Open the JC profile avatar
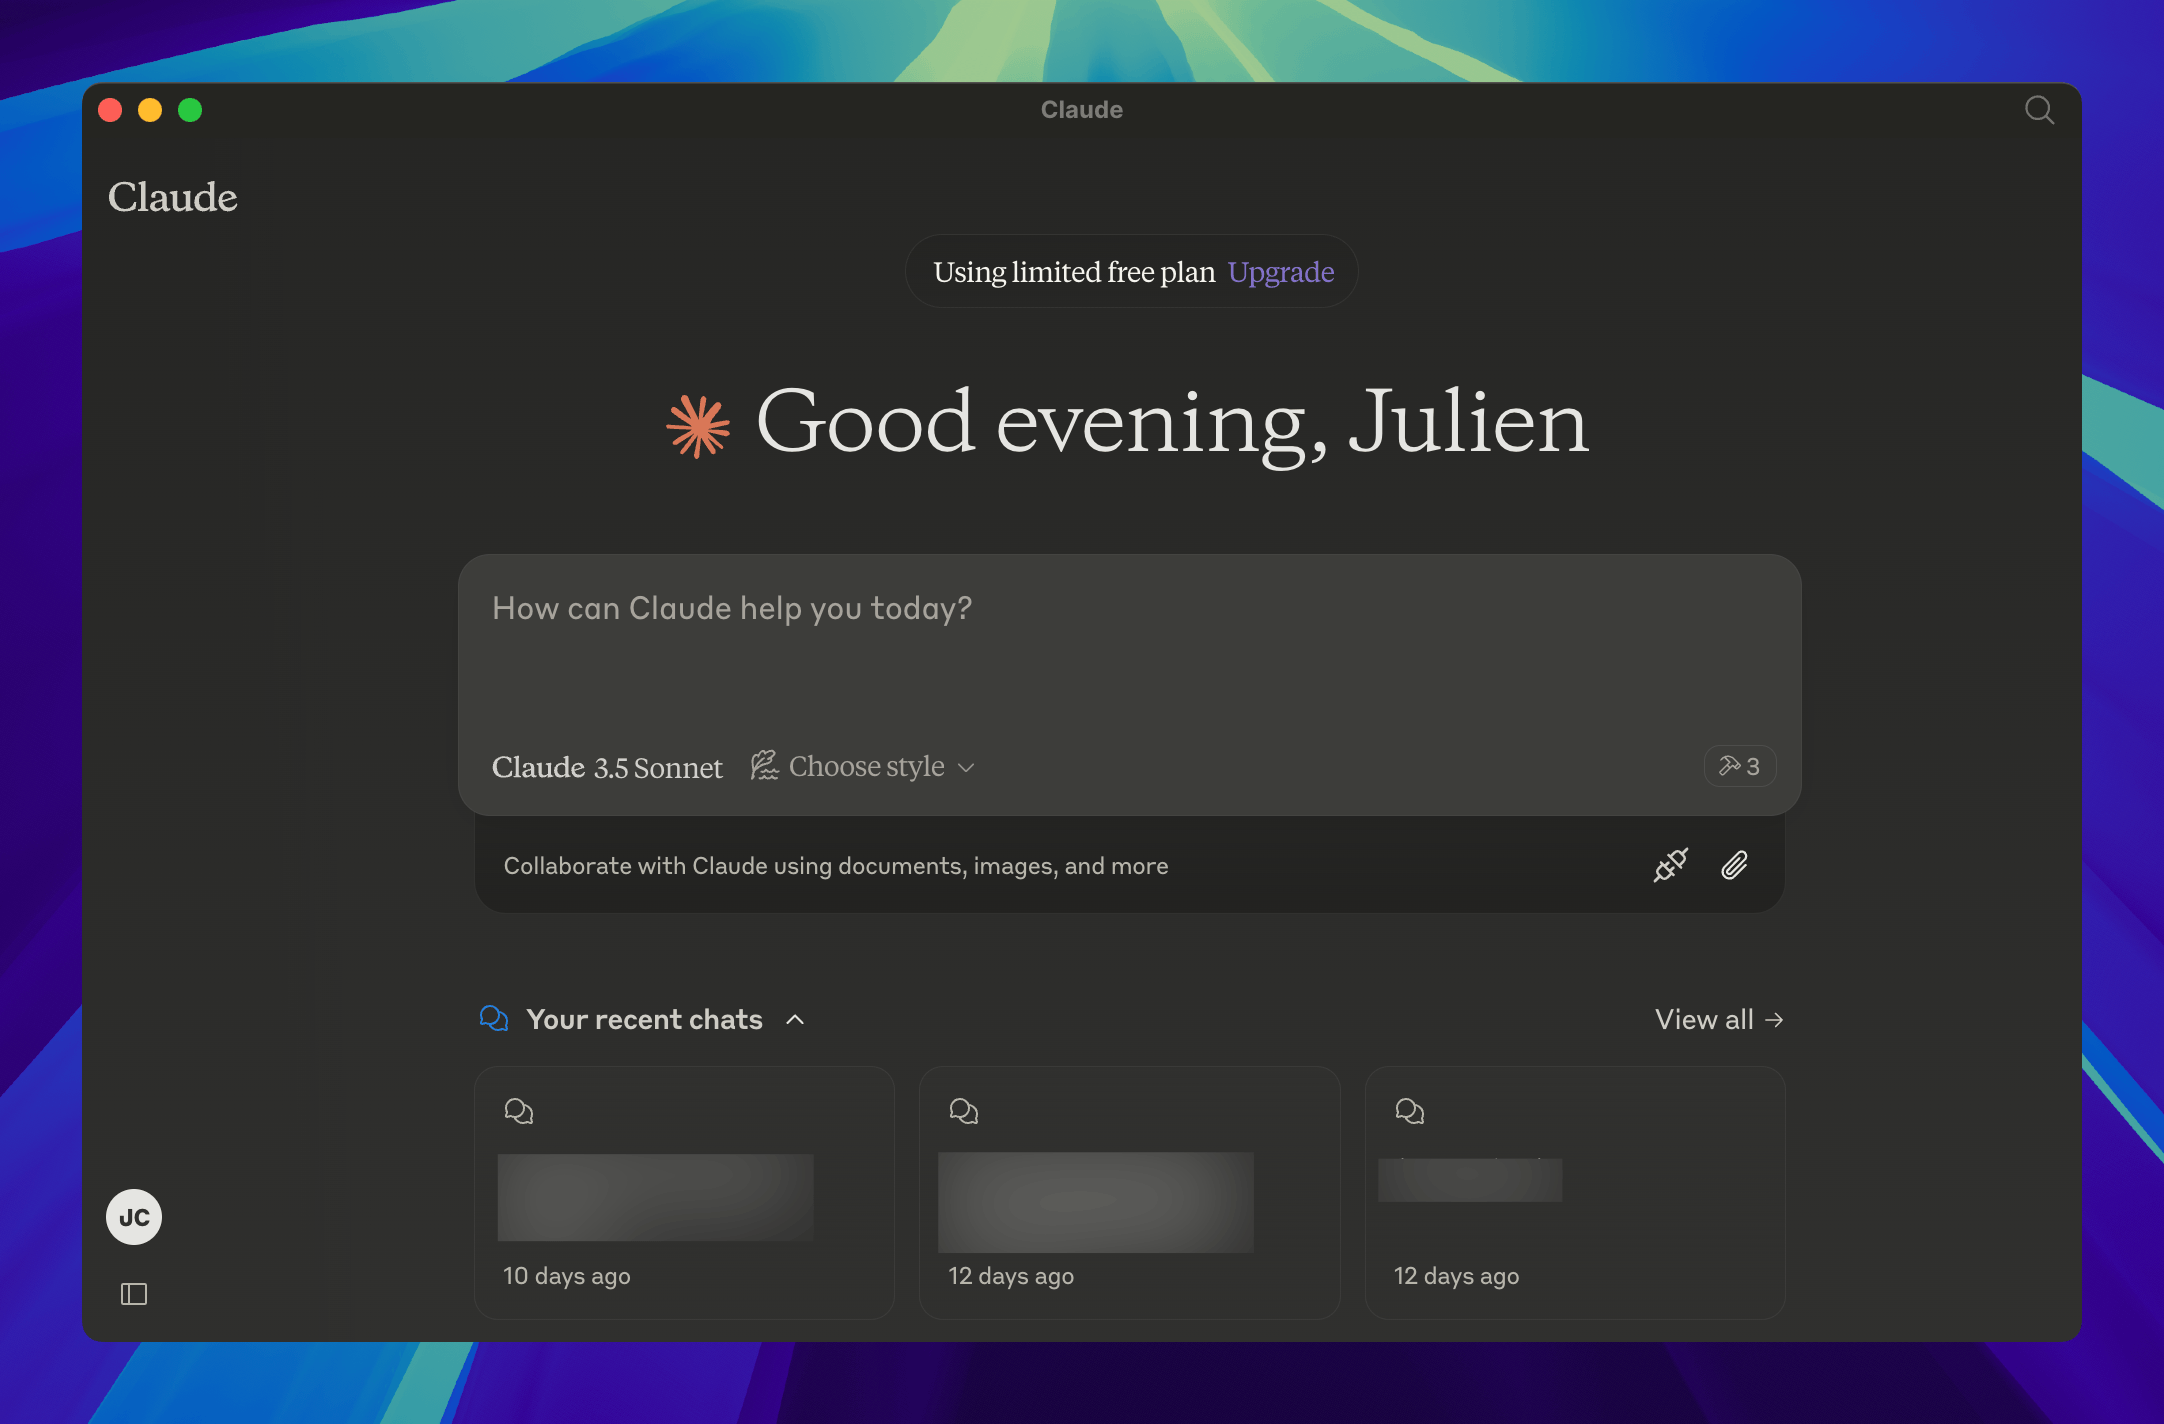The height and width of the screenshot is (1424, 2164). click(x=134, y=1216)
